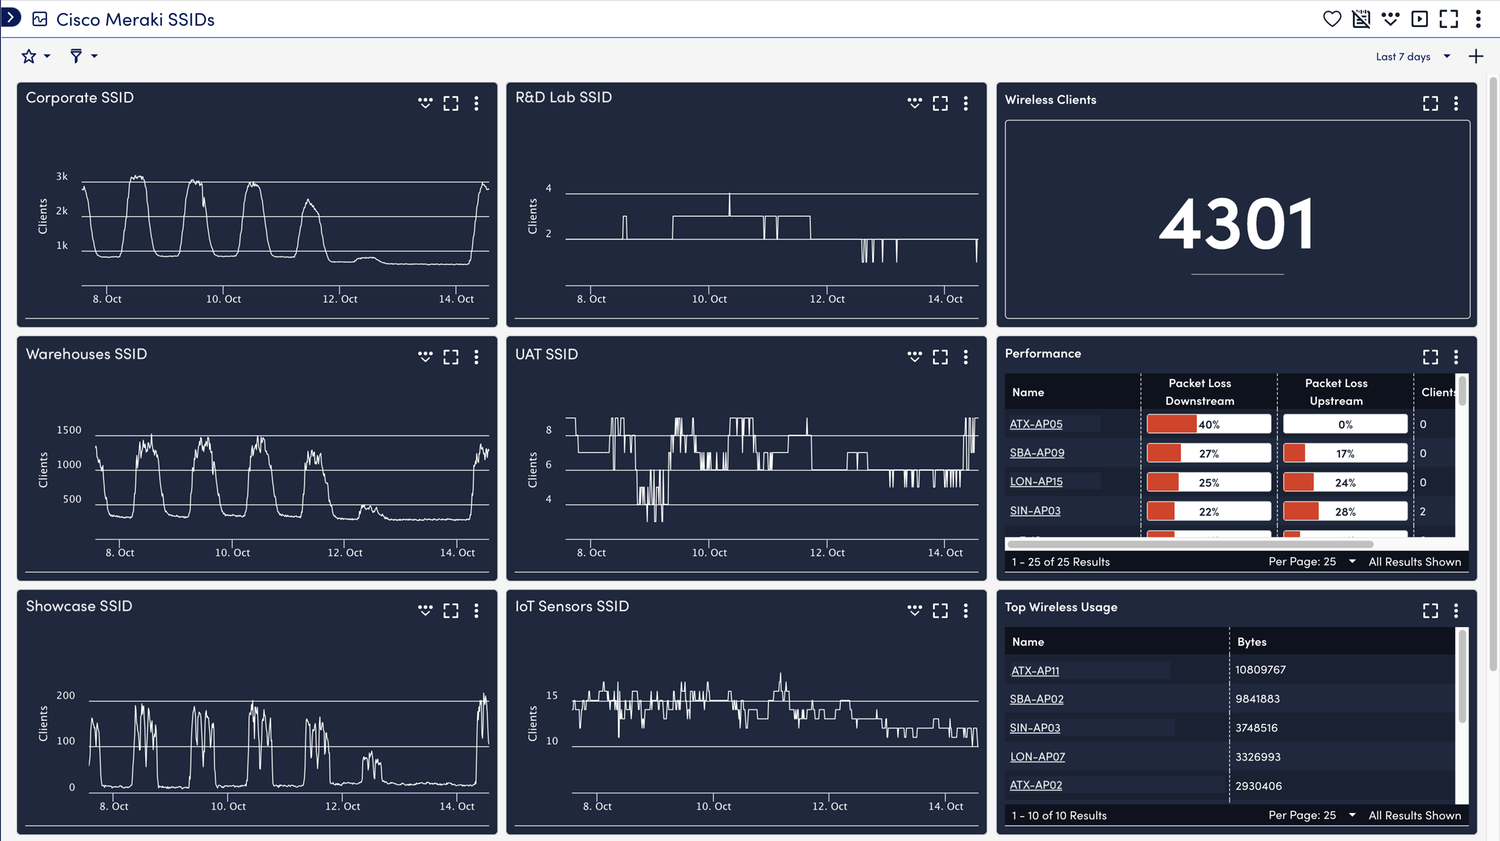Add a new tile using the plus icon
The width and height of the screenshot is (1500, 841).
[x=1476, y=56]
